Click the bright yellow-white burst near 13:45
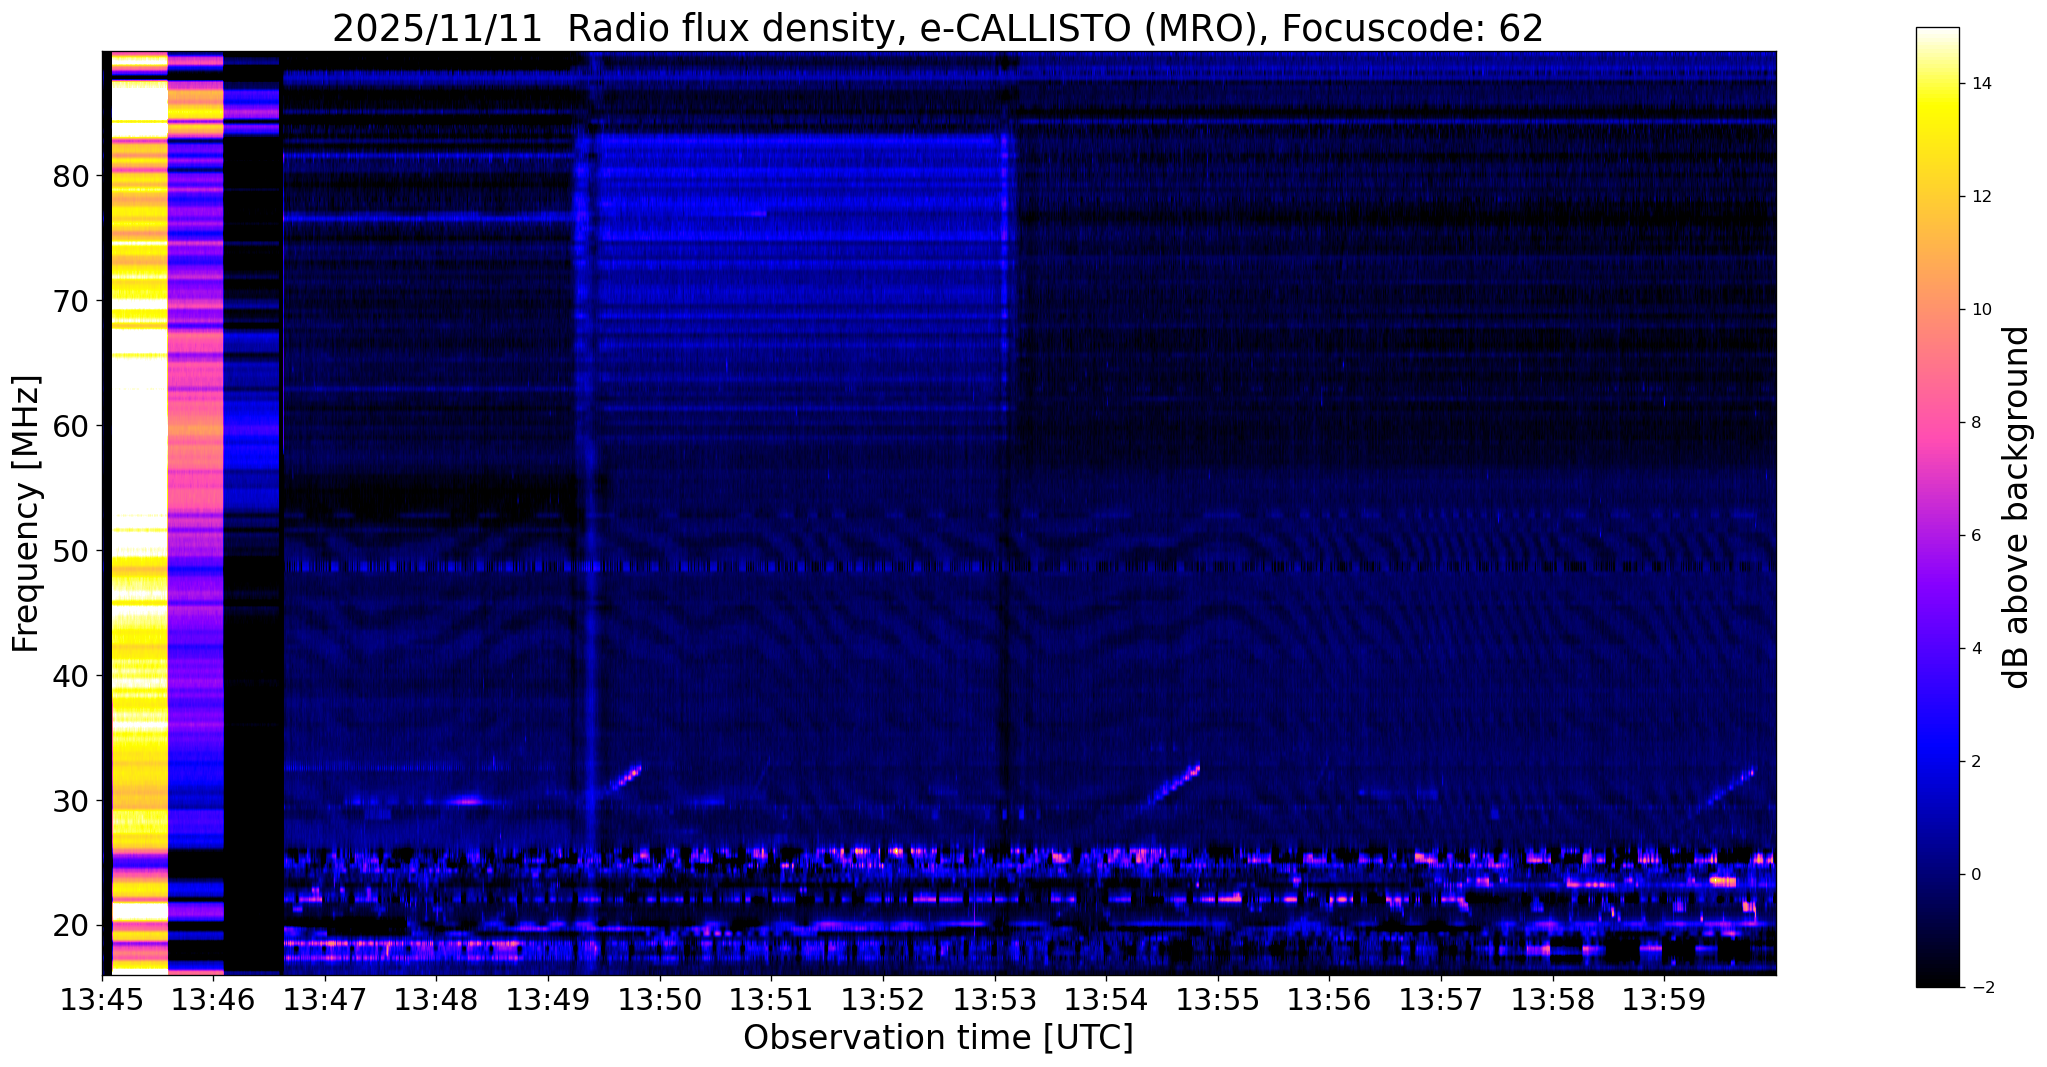 point(139,512)
